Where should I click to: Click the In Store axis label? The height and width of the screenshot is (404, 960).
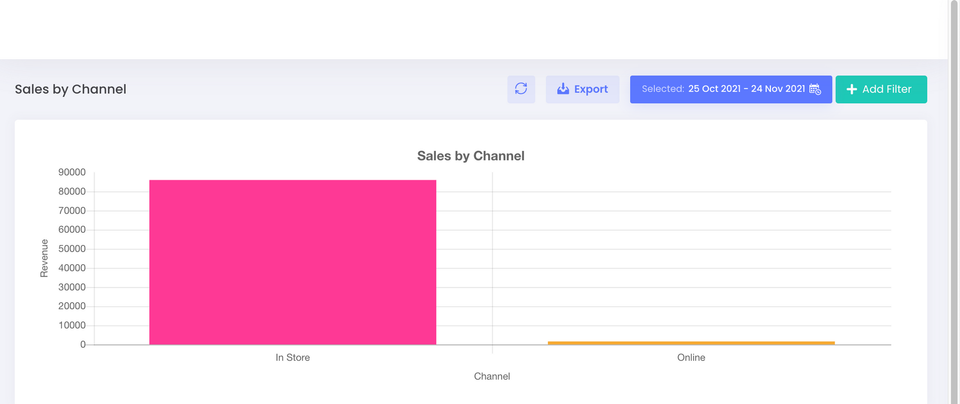tap(293, 357)
